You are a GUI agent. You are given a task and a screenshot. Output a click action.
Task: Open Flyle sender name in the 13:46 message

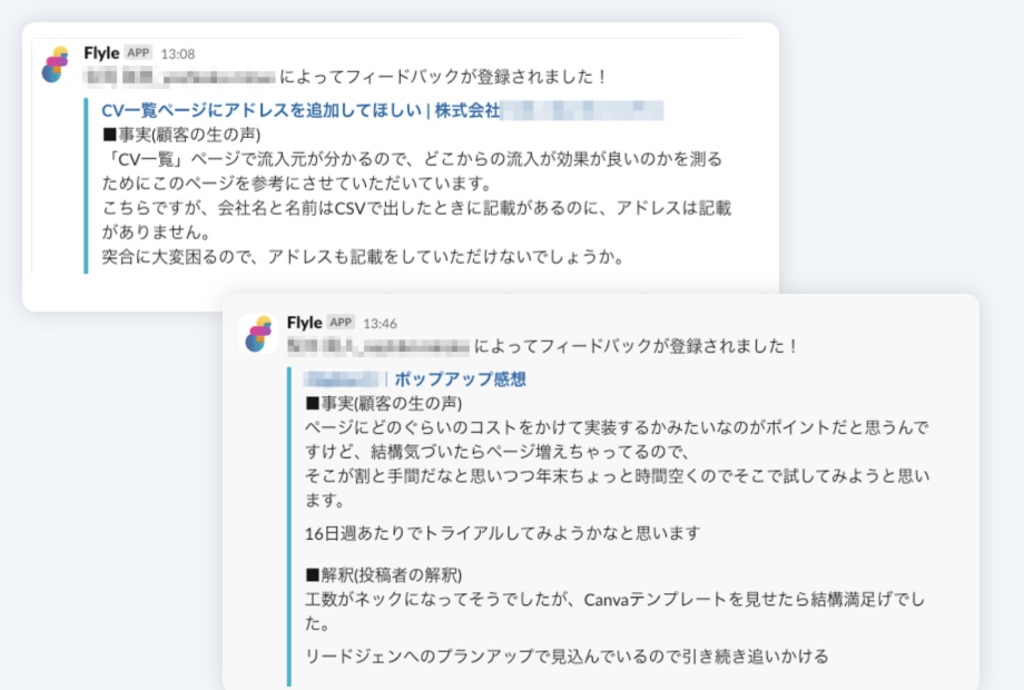[x=304, y=322]
